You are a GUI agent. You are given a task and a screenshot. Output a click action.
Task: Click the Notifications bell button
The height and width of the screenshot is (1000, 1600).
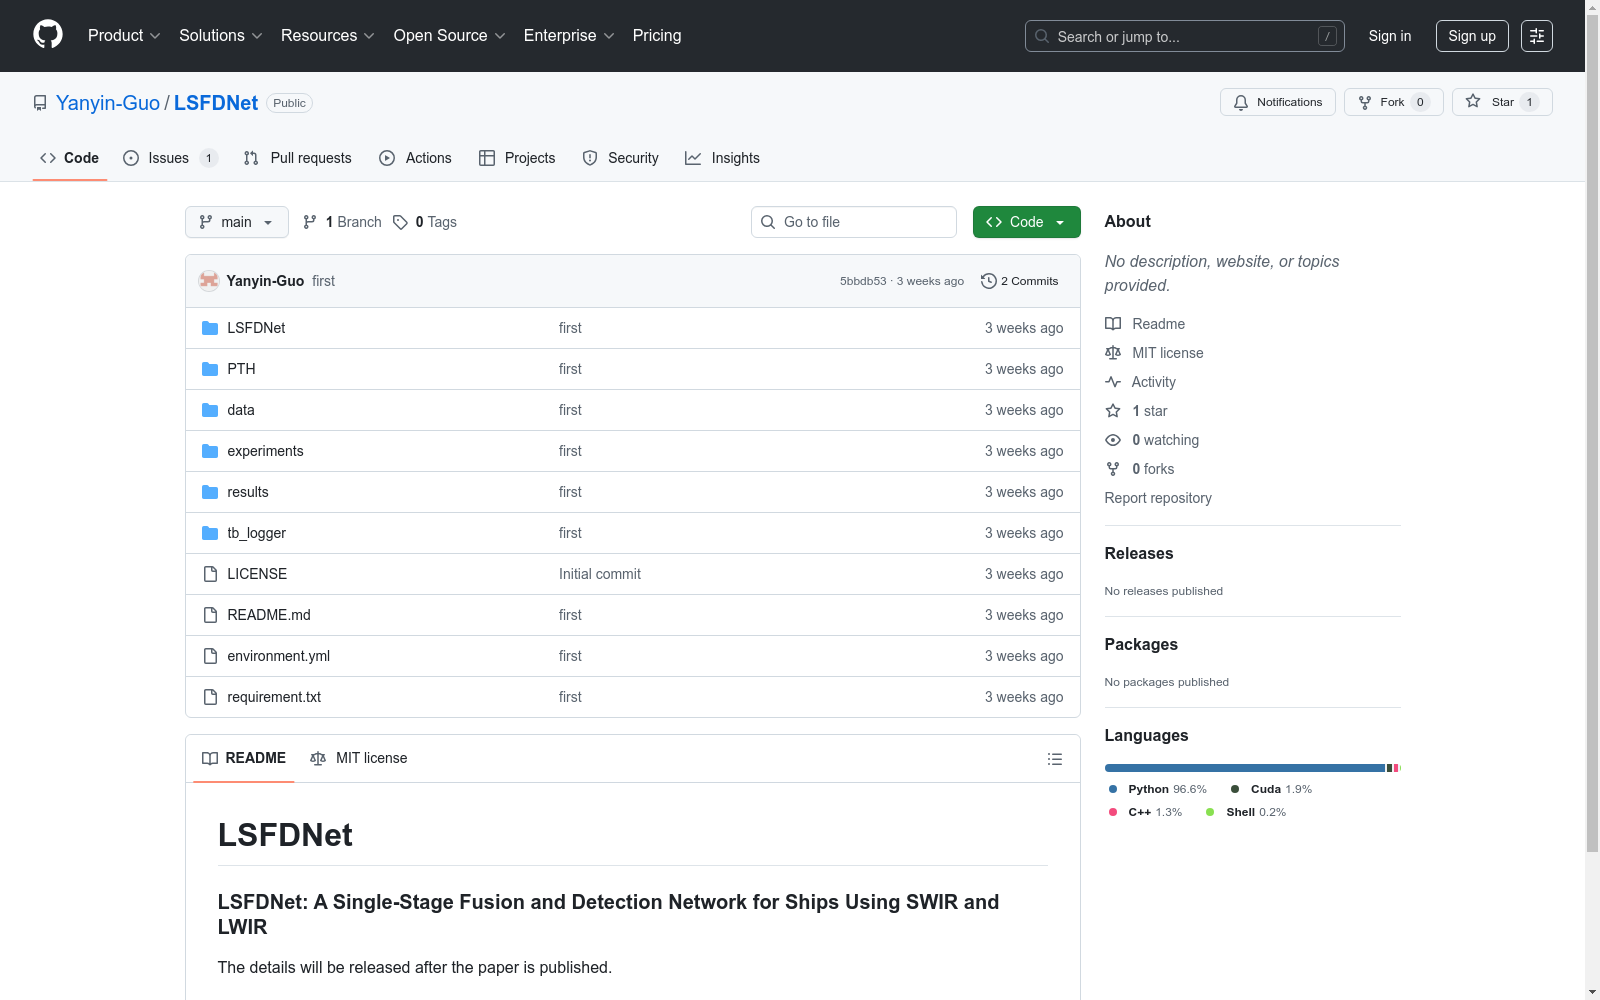tap(1278, 102)
